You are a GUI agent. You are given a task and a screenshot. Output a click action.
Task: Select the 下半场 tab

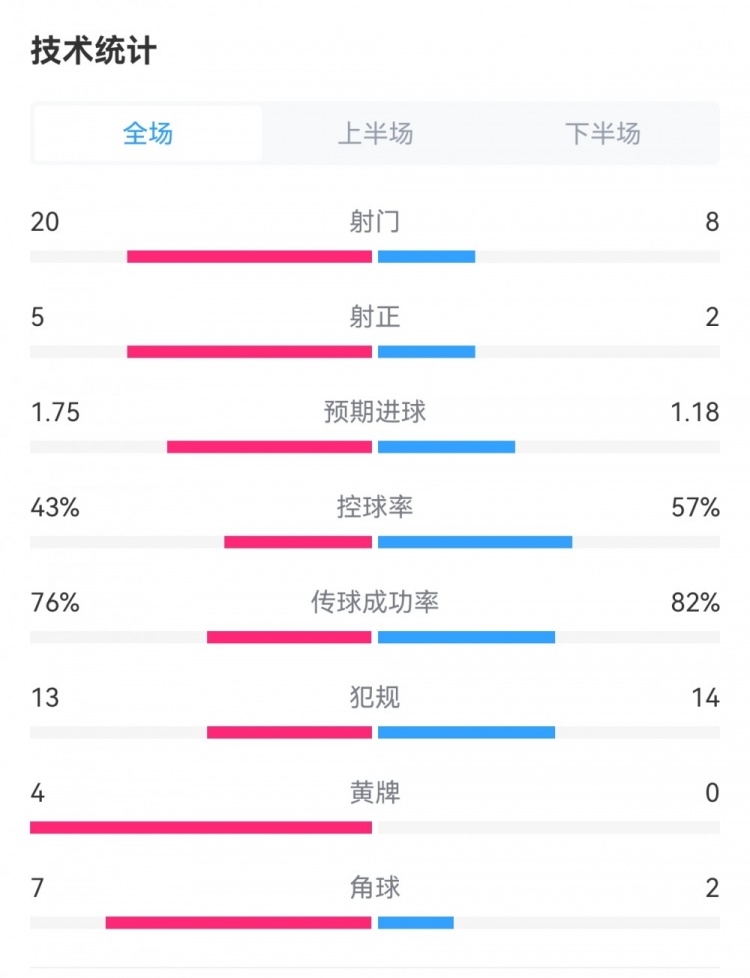pos(602,133)
